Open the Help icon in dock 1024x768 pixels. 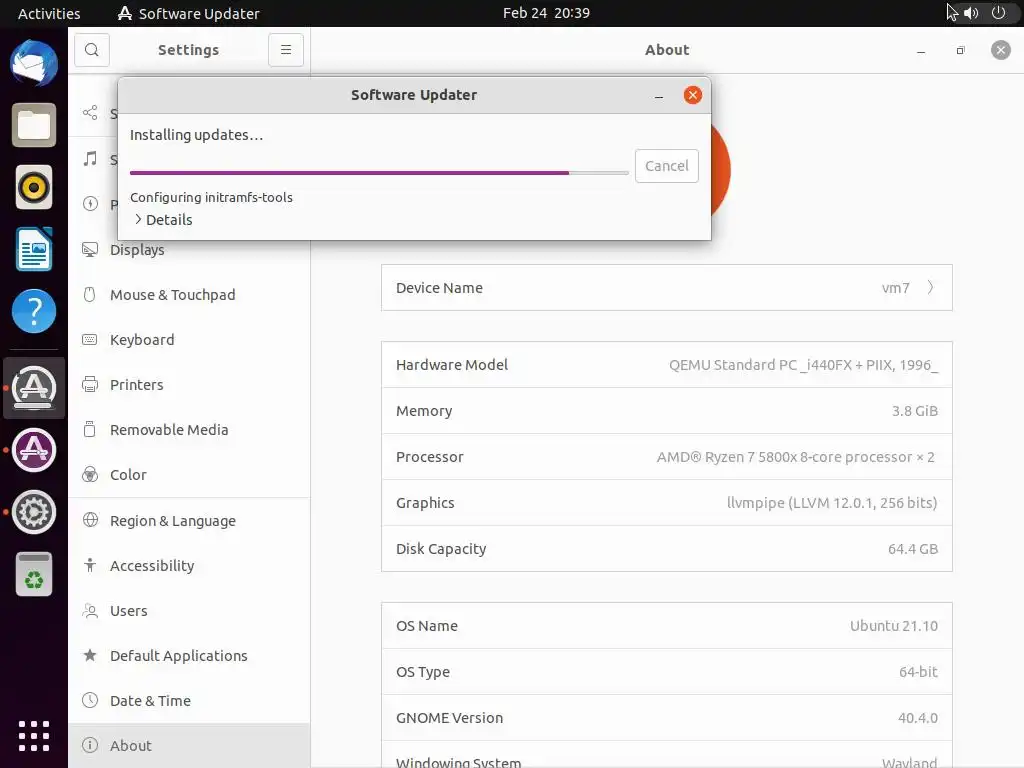(x=34, y=311)
